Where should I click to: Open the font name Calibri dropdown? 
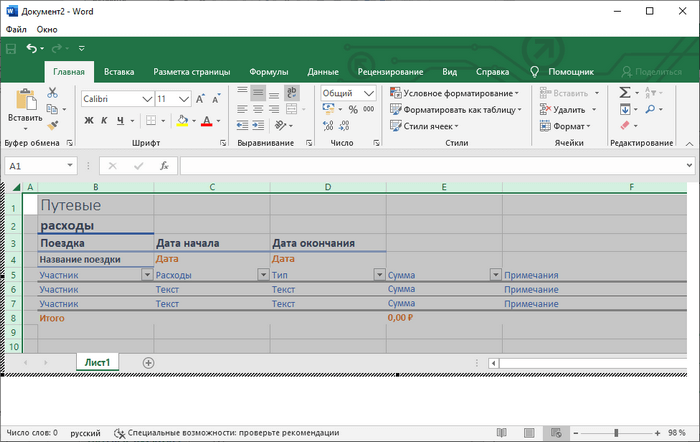click(147, 99)
